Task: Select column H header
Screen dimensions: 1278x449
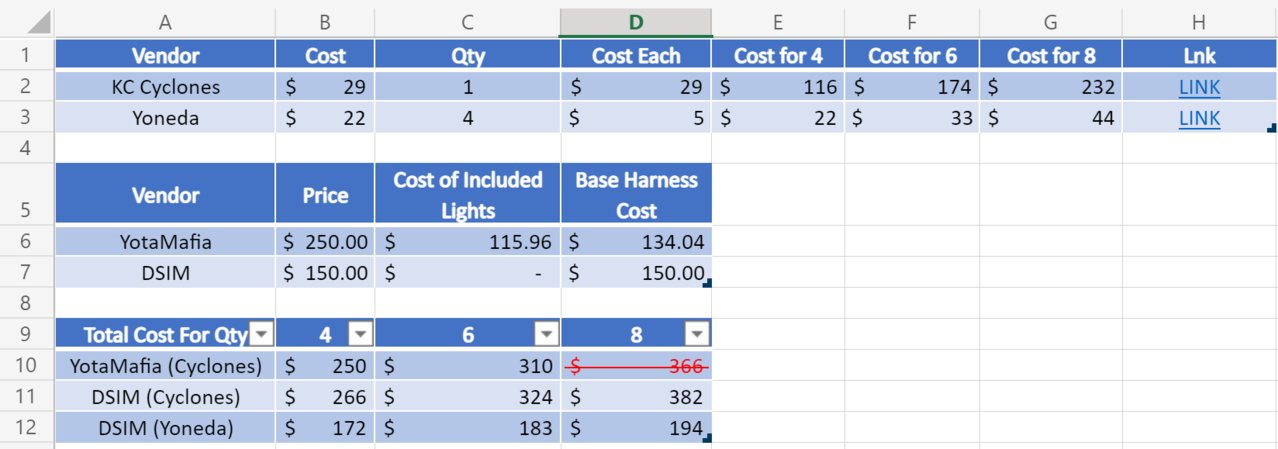Action: [1199, 22]
